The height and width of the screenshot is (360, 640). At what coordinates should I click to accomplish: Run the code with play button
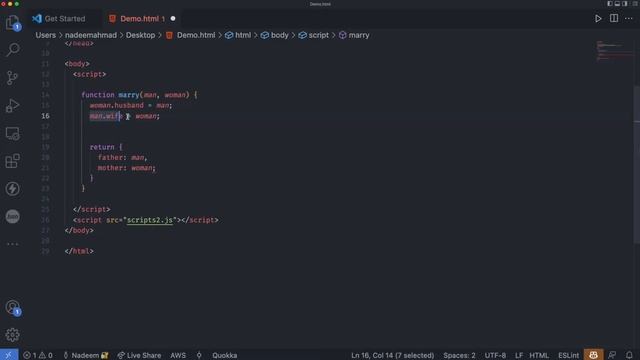(598, 18)
